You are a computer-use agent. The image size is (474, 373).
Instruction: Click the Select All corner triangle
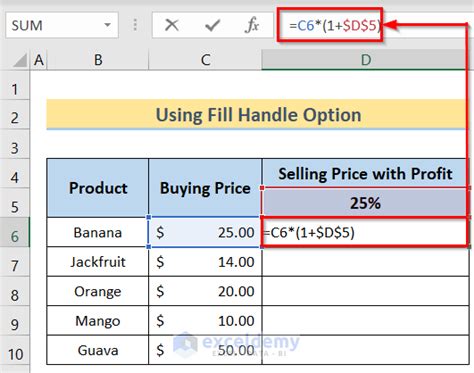(x=20, y=60)
